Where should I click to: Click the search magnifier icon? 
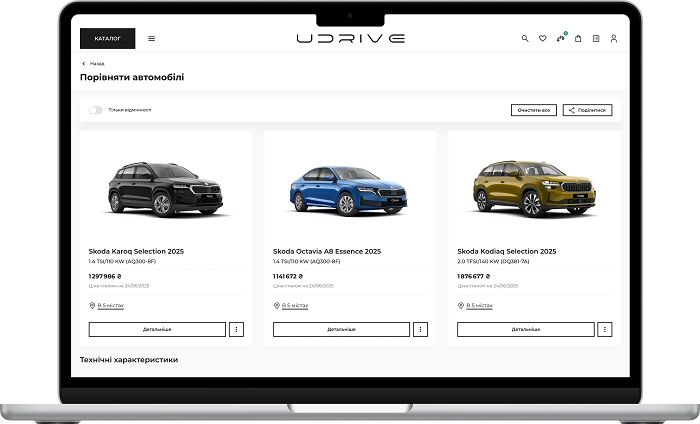click(x=525, y=39)
